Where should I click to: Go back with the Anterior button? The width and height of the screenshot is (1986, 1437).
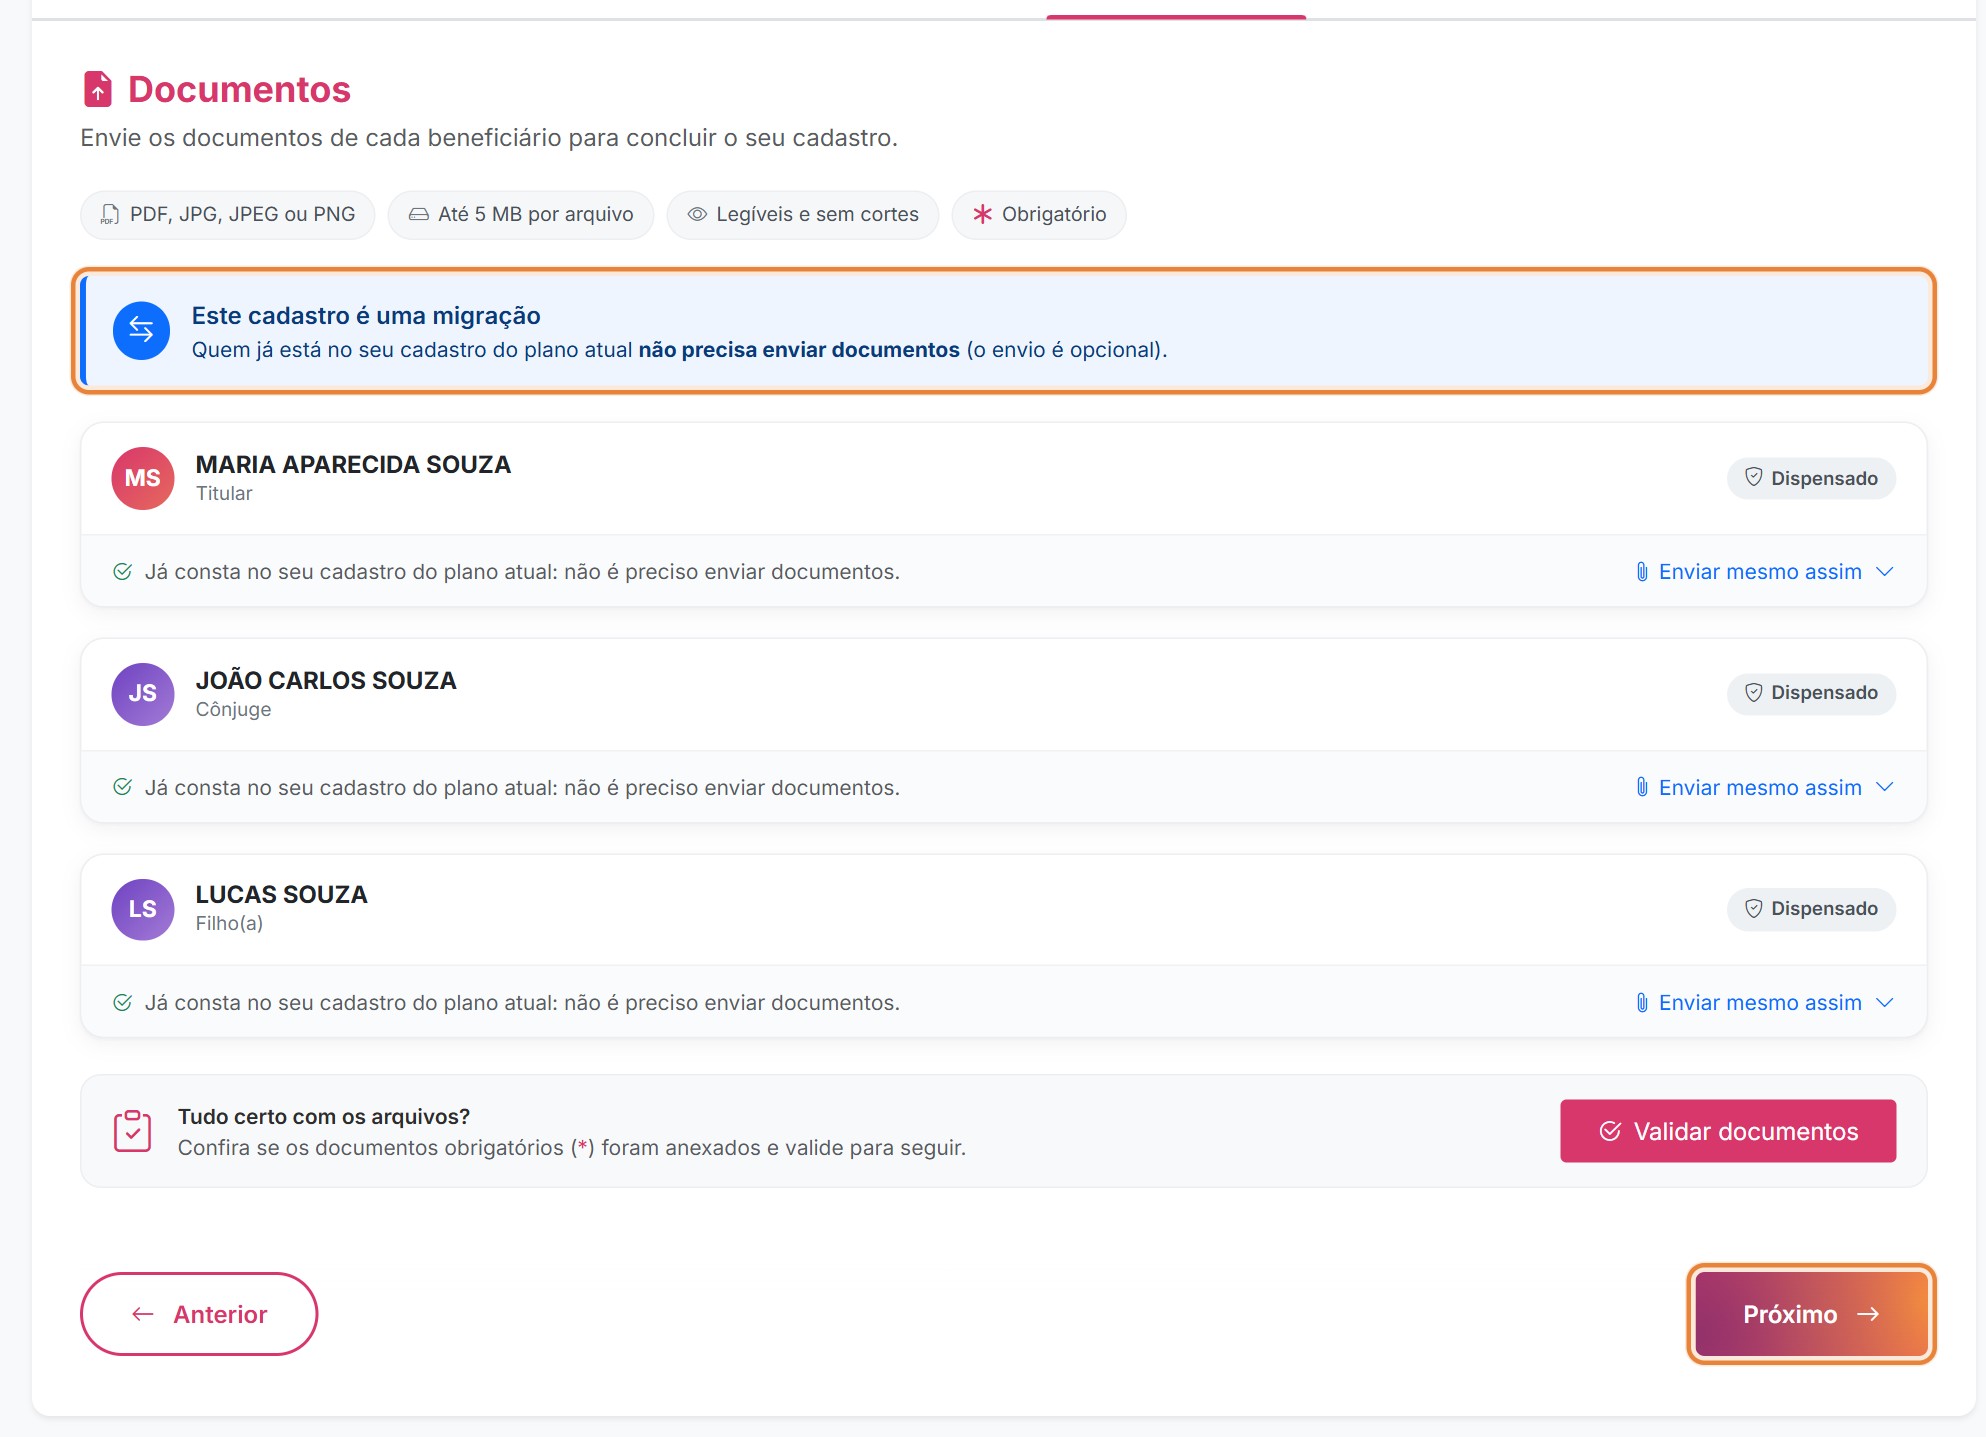(199, 1314)
